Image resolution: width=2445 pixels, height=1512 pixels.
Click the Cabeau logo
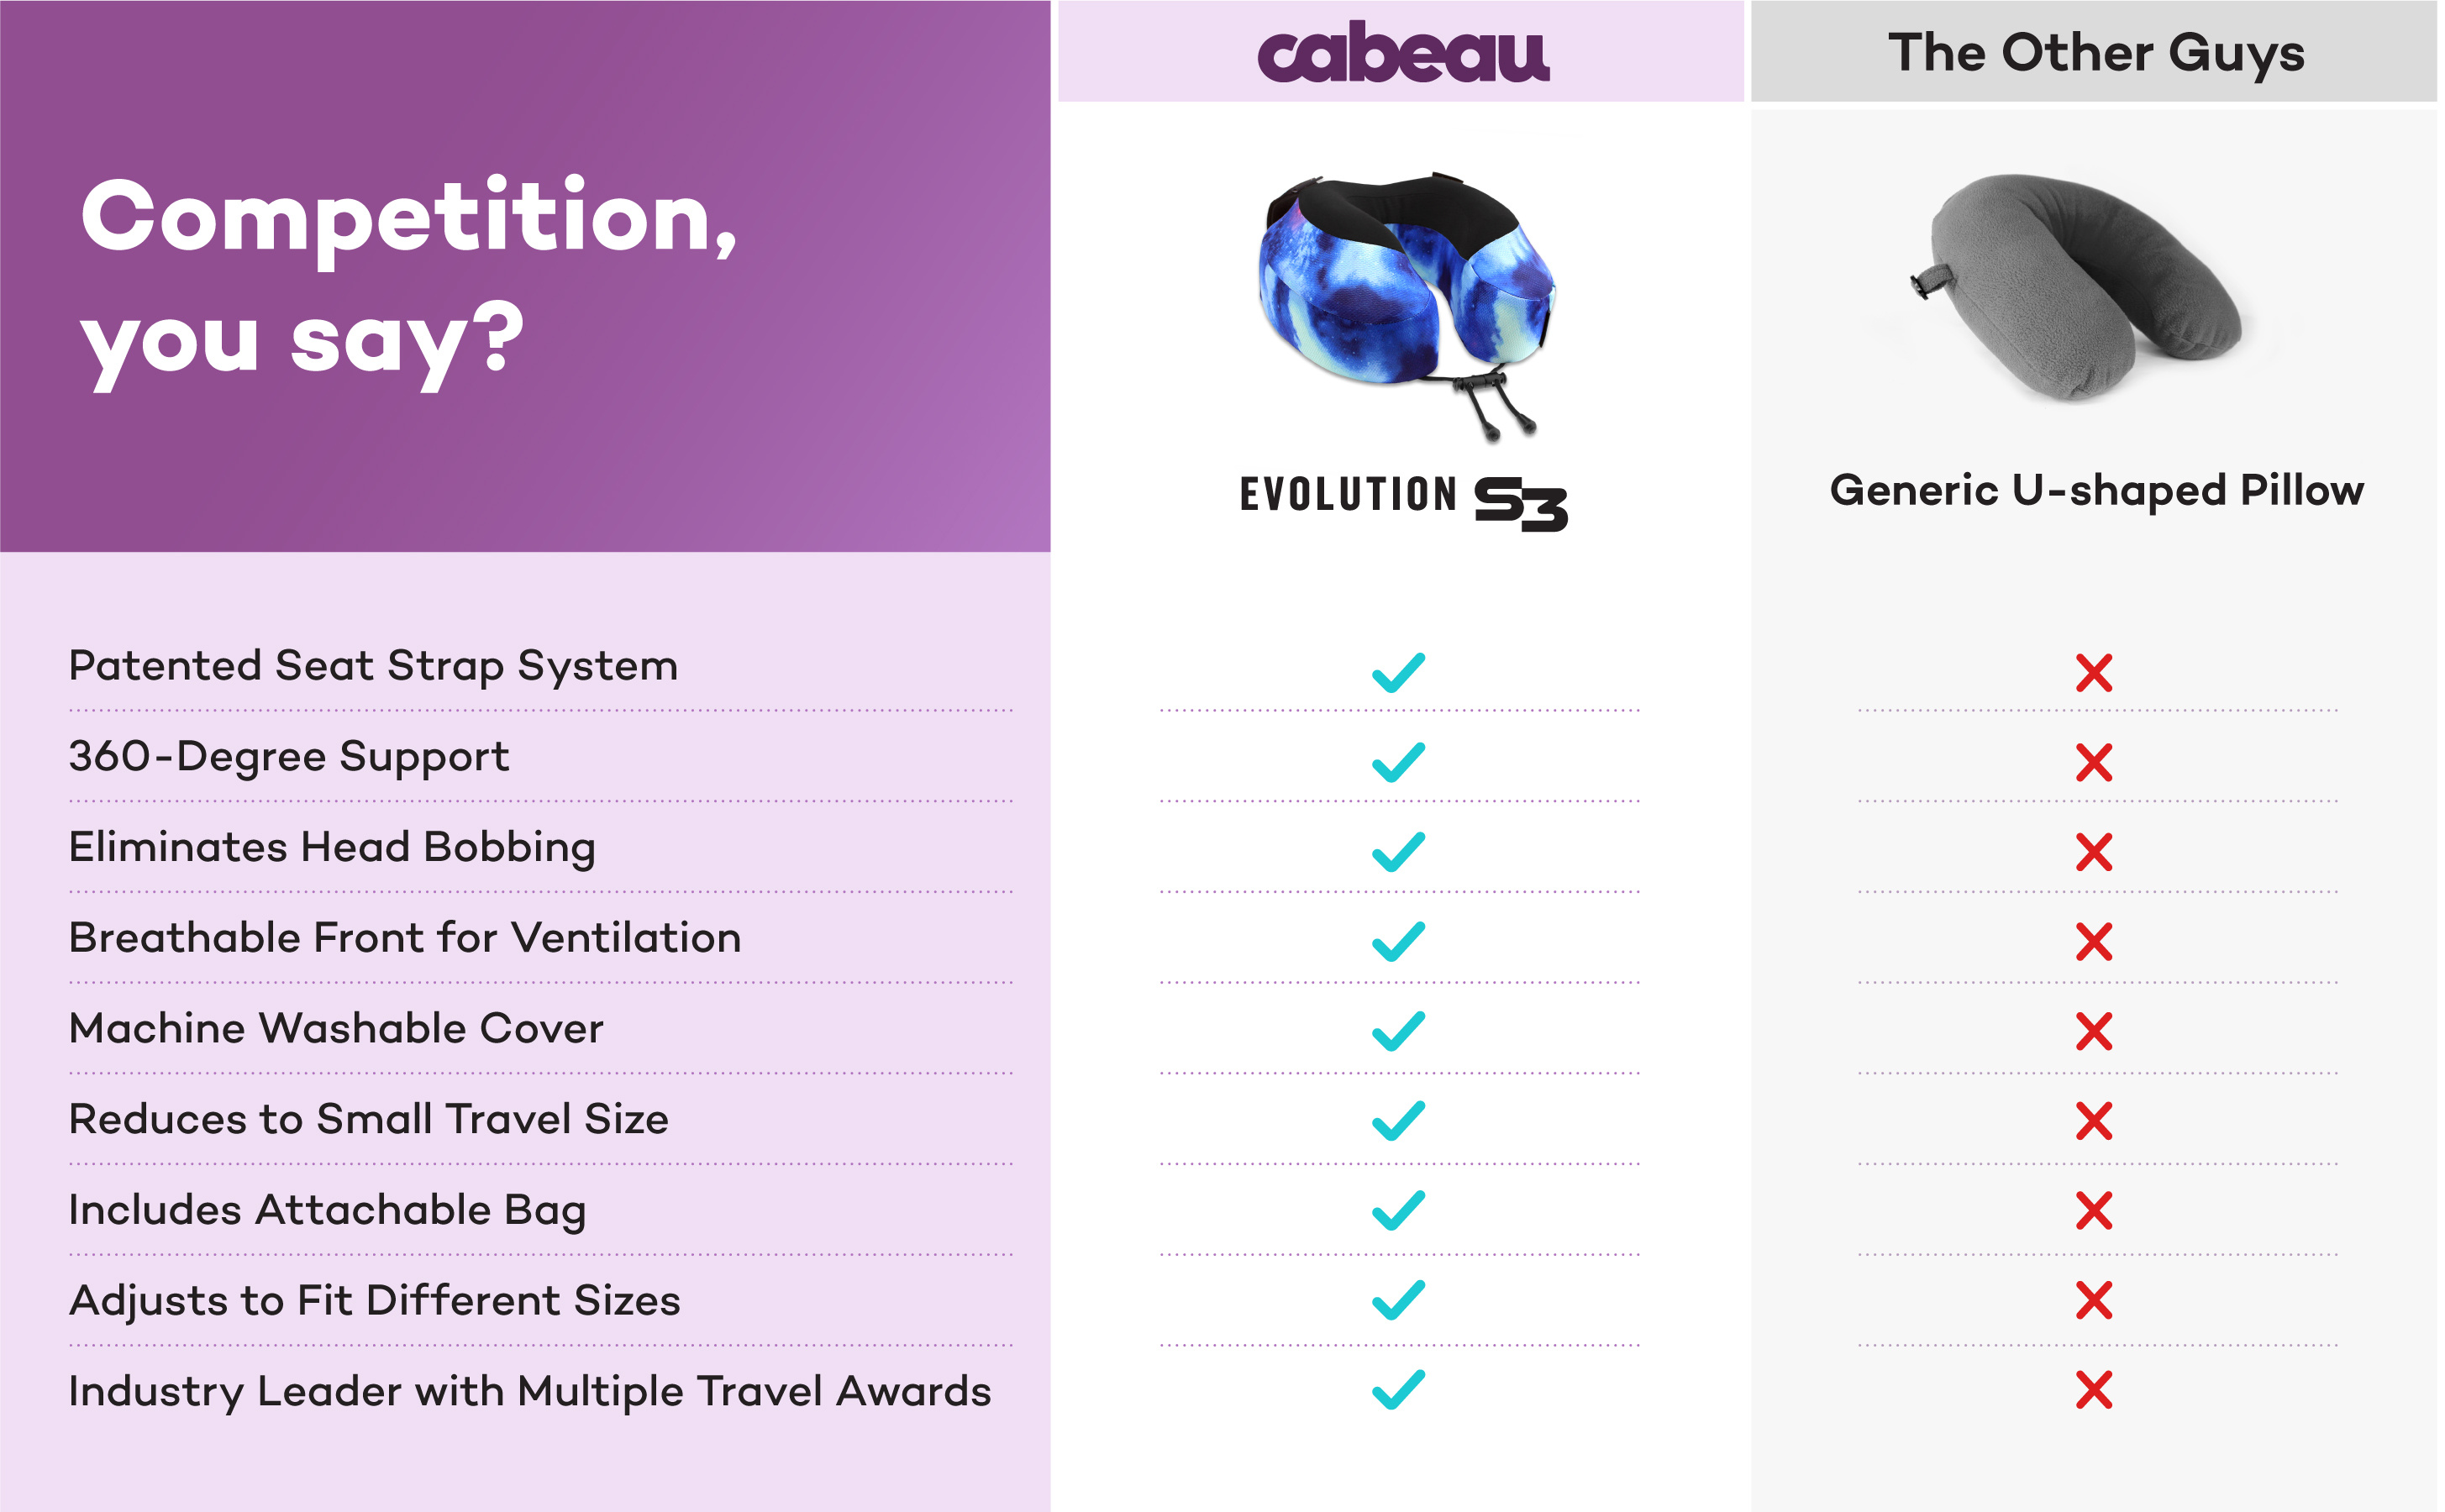click(1403, 52)
